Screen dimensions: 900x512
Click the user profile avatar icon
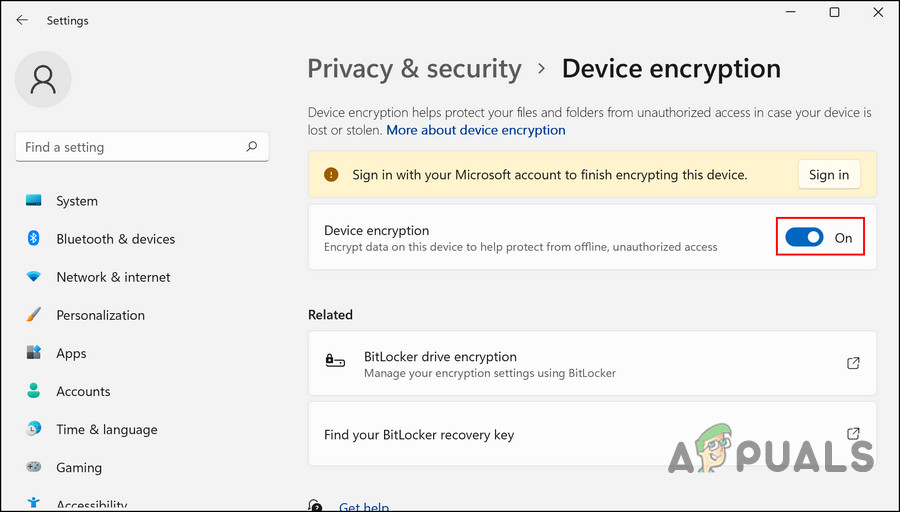pos(43,79)
